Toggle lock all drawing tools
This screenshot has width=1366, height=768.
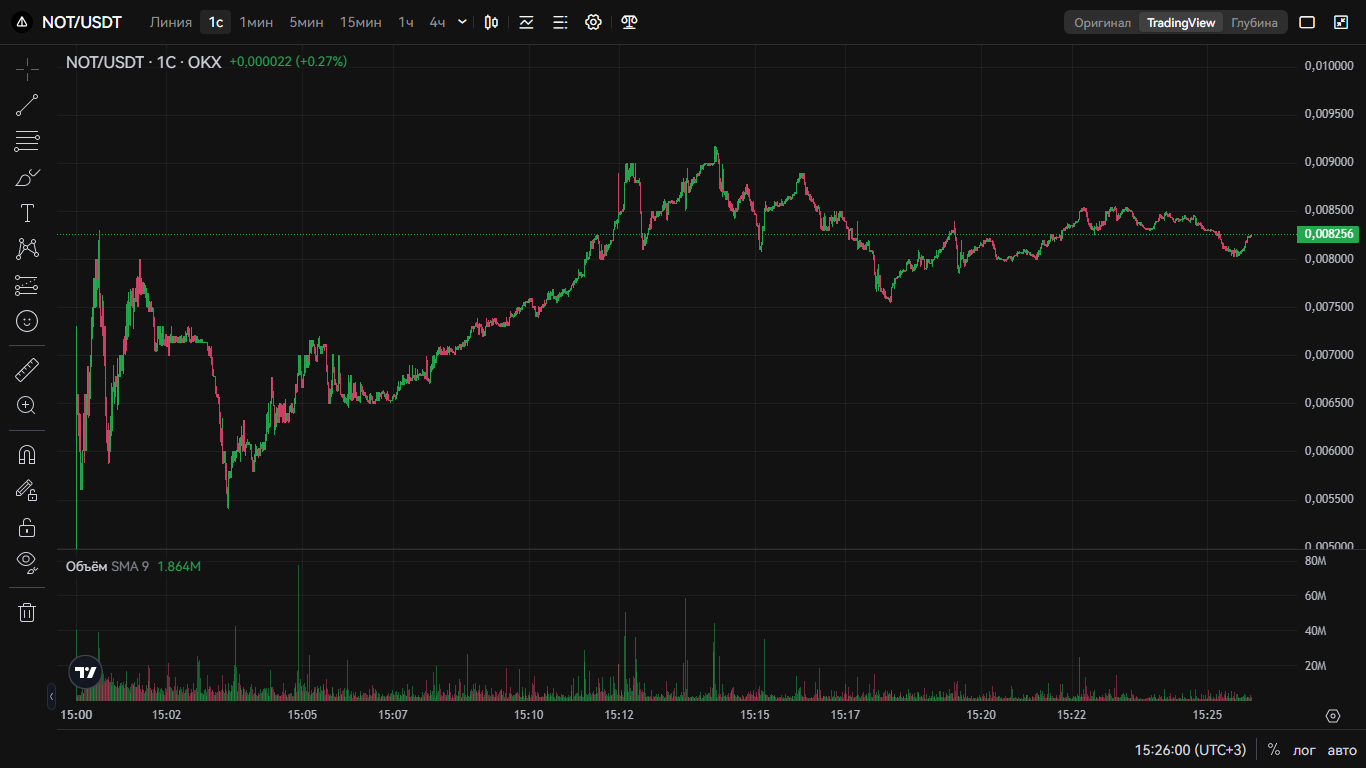pos(27,527)
